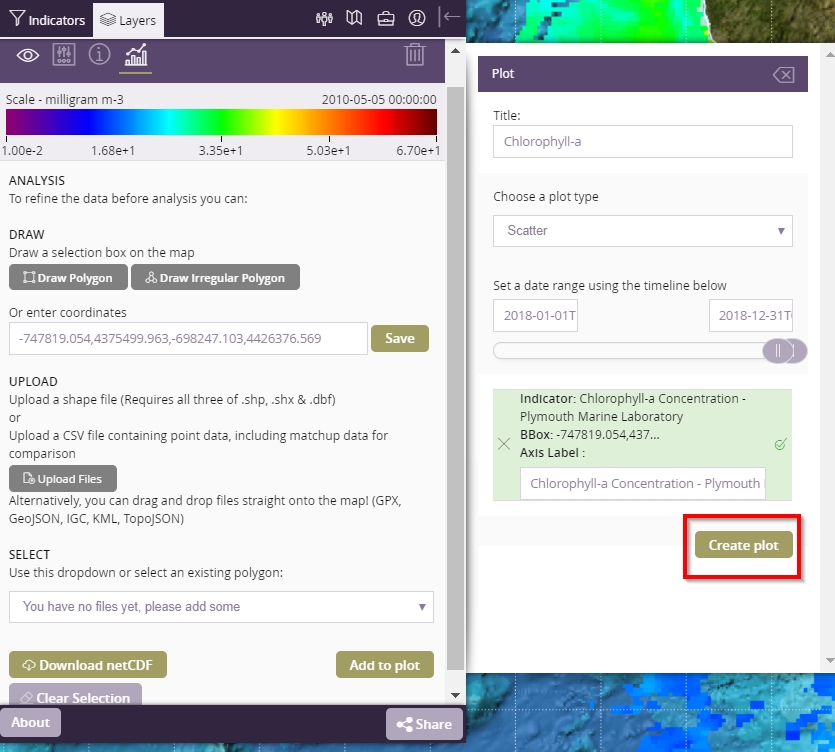Image resolution: width=835 pixels, height=752 pixels.
Task: Click left panel scrollbar up arrow
Action: 455,51
